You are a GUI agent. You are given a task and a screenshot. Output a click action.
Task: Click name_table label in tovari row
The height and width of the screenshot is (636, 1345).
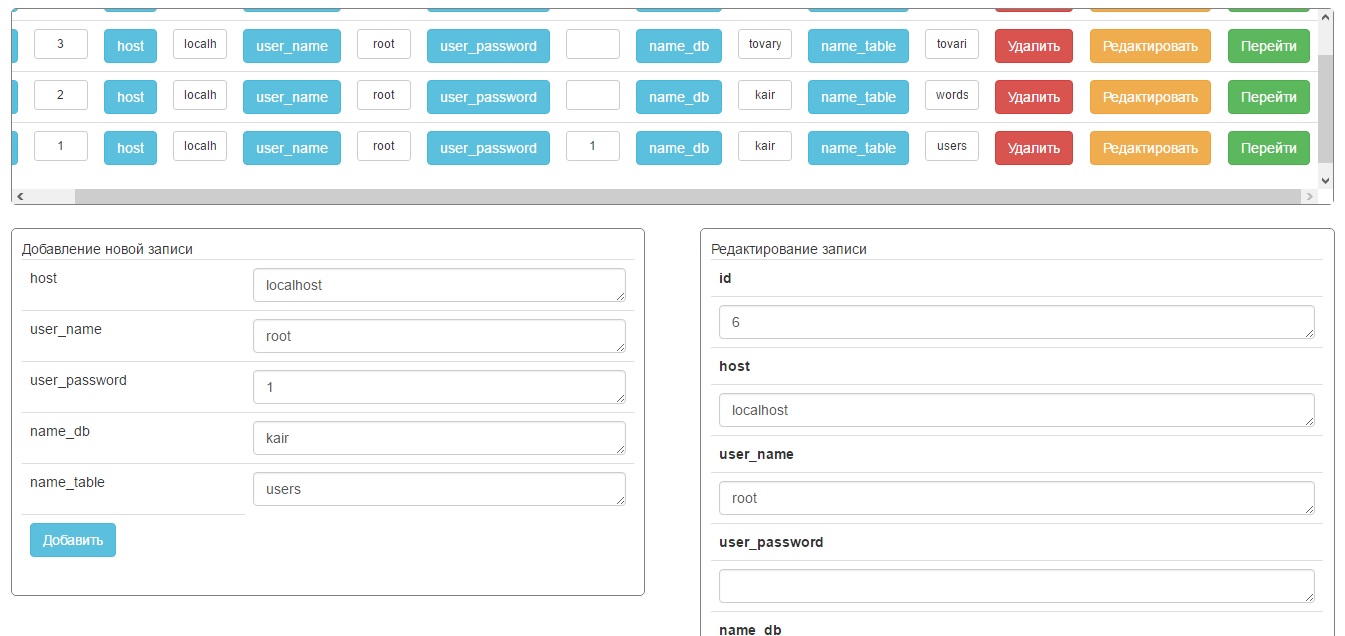pyautogui.click(x=858, y=46)
